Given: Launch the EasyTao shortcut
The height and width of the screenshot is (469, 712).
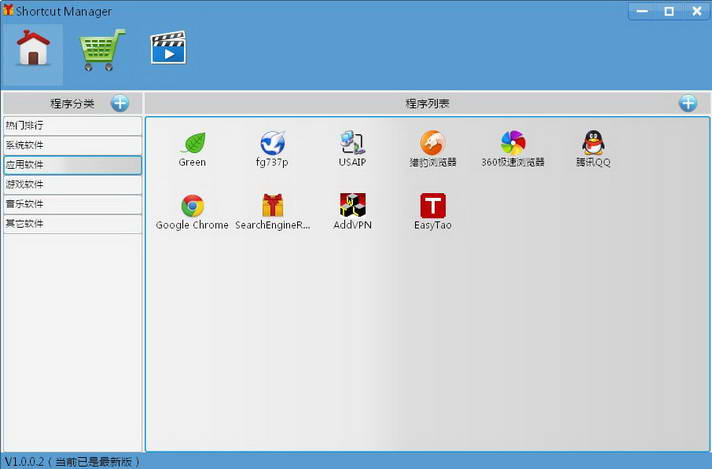Looking at the screenshot, I should pos(433,212).
